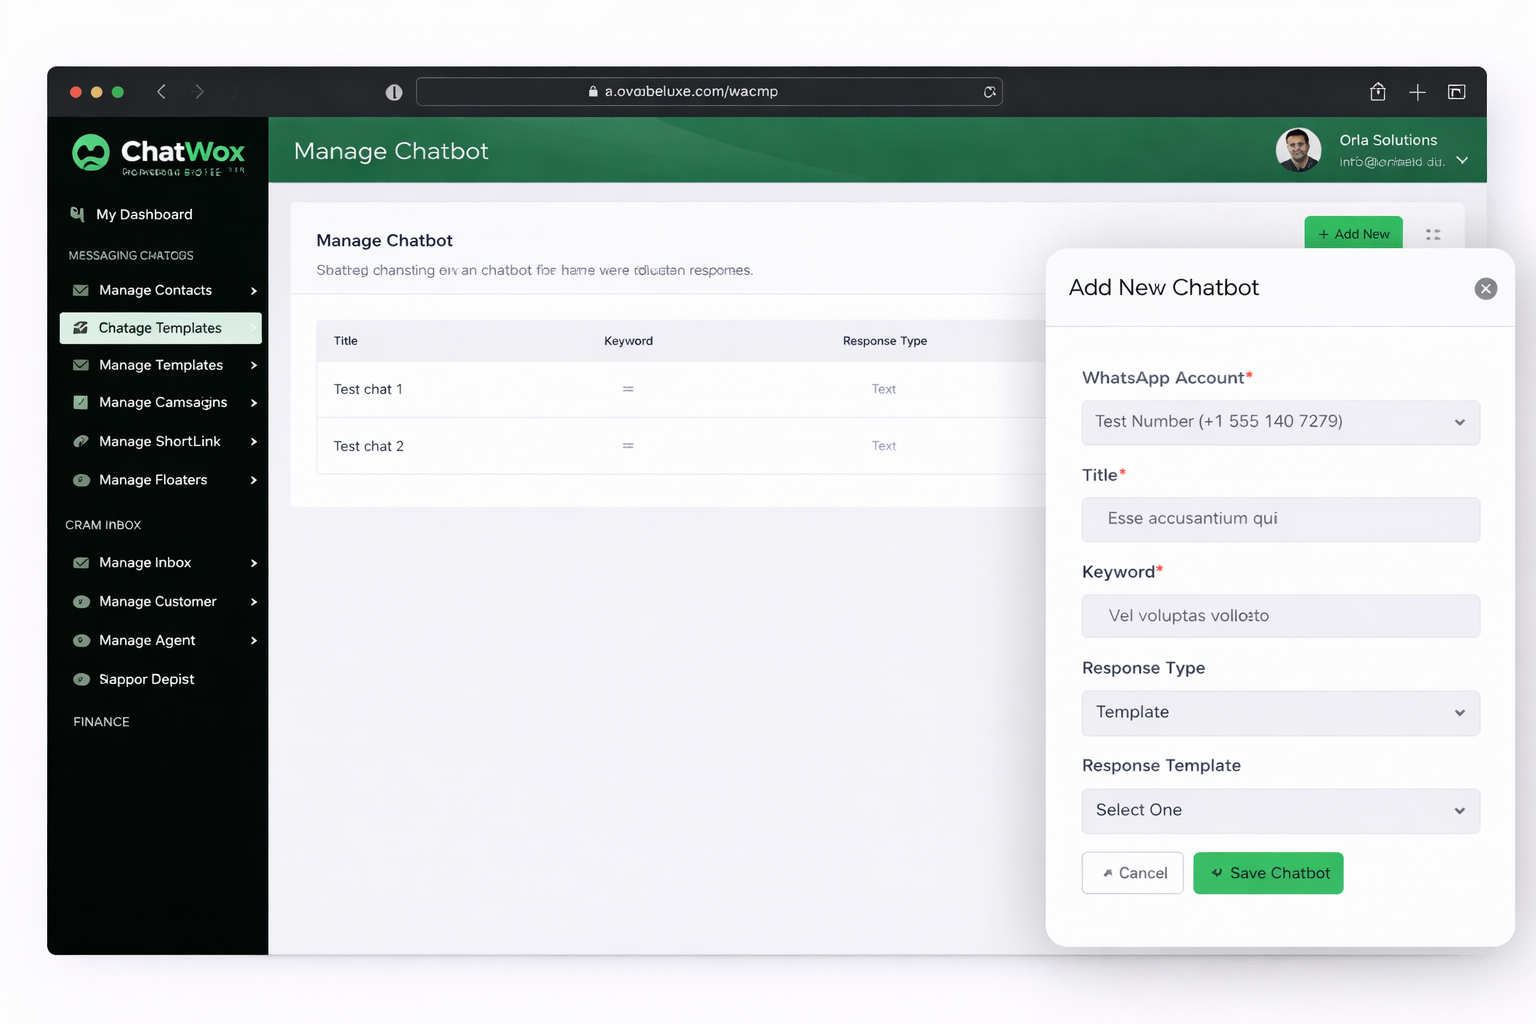The height and width of the screenshot is (1024, 1536).
Task: Click the browser back arrow
Action: pyautogui.click(x=161, y=92)
